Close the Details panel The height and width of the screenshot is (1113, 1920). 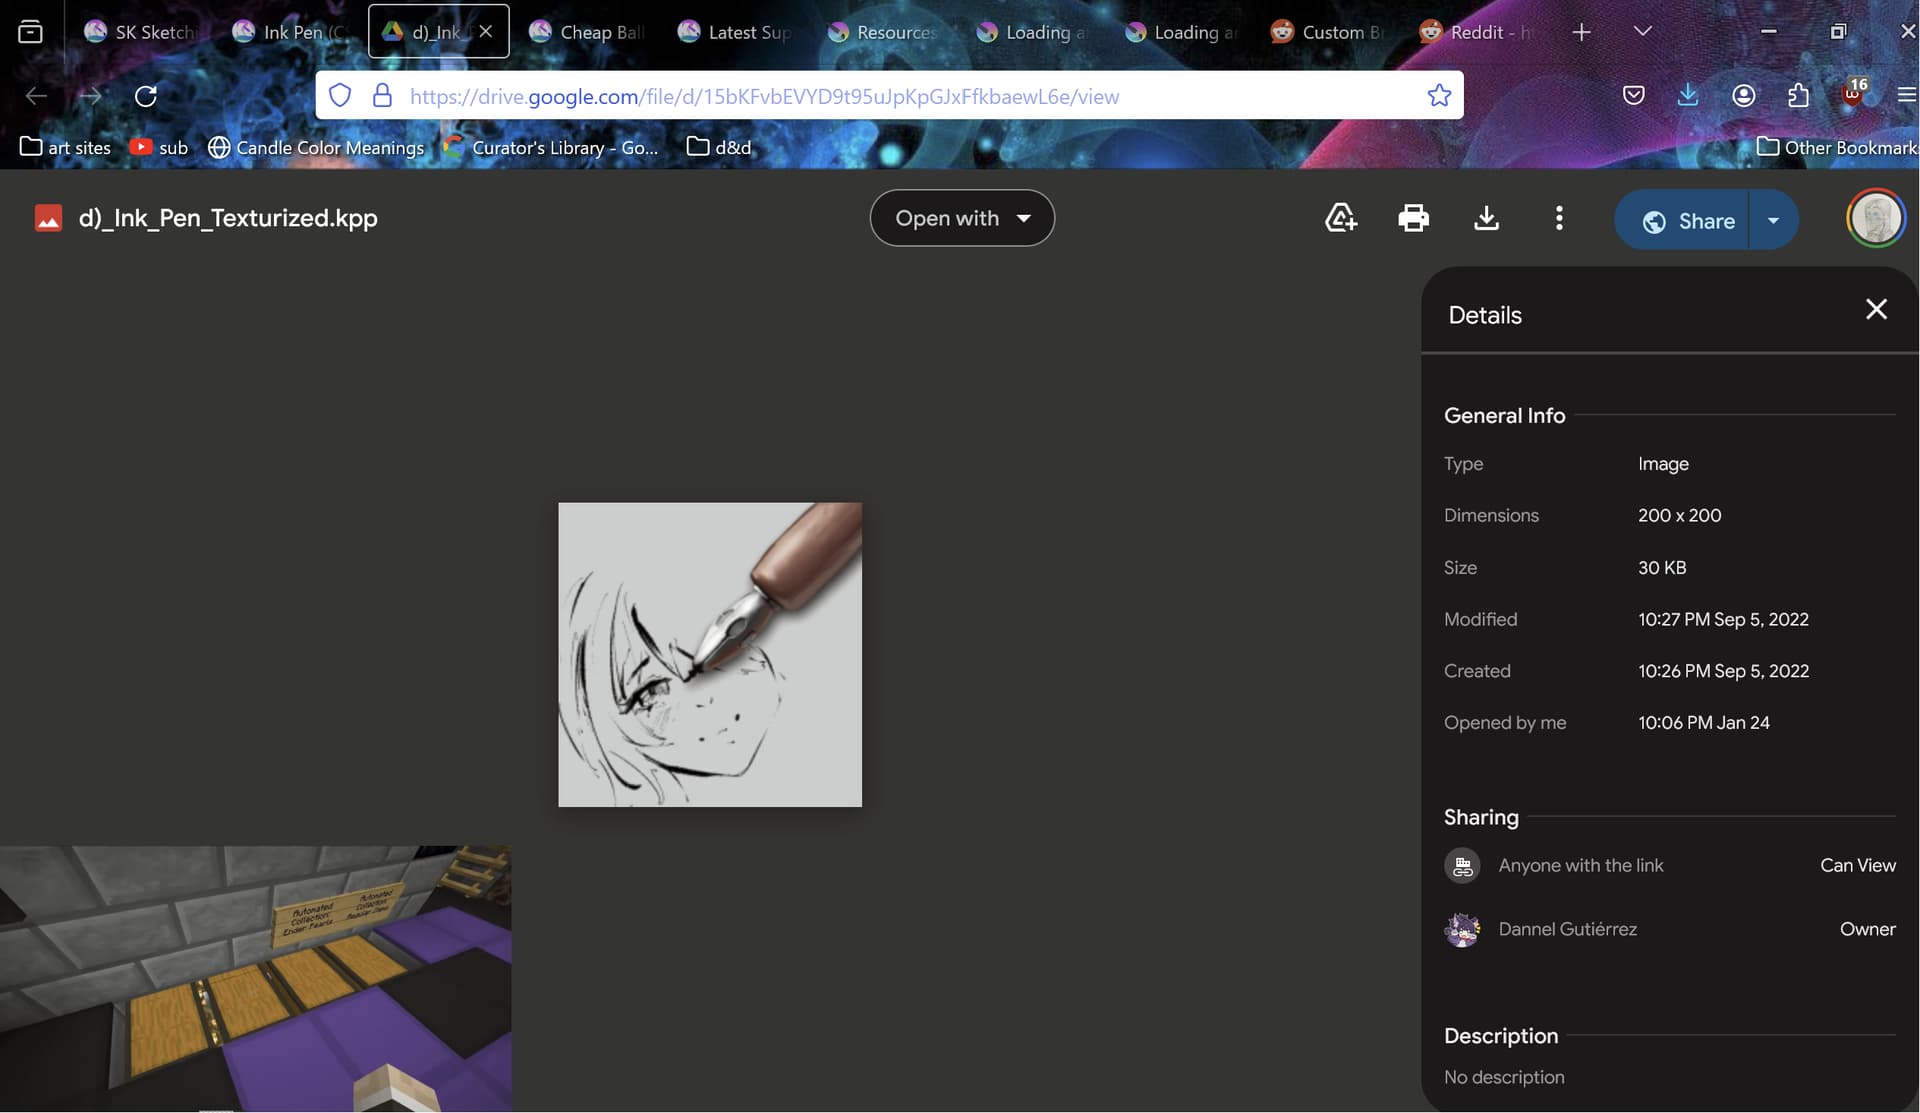point(1876,310)
